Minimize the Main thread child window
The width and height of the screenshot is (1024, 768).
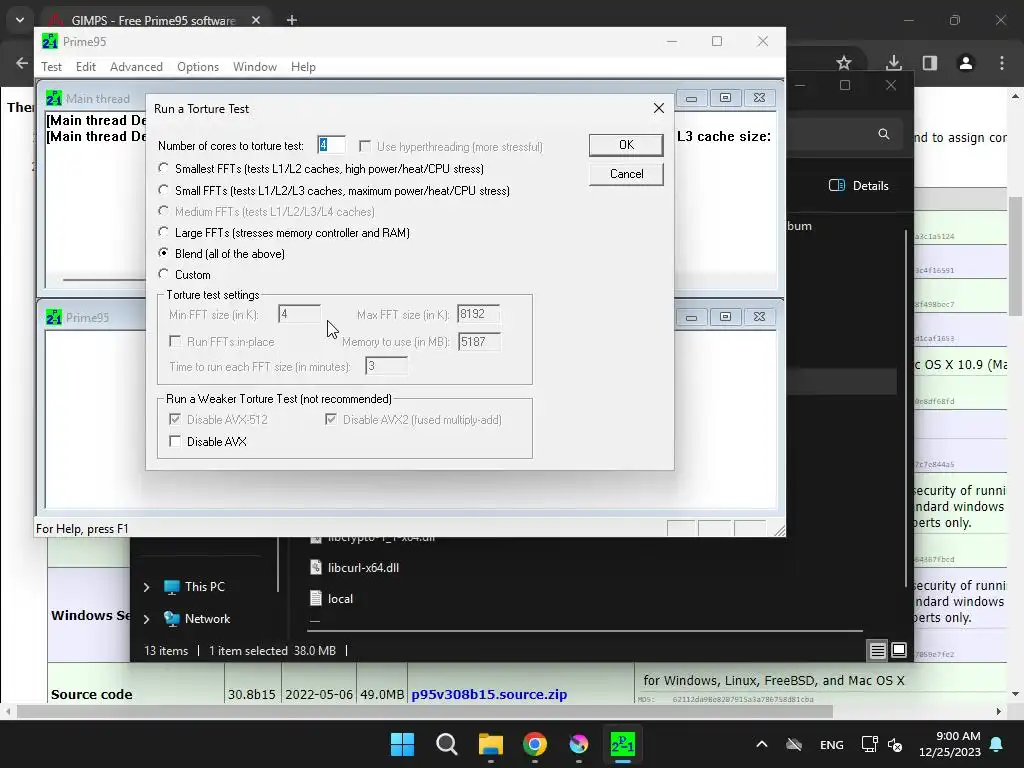click(x=692, y=98)
